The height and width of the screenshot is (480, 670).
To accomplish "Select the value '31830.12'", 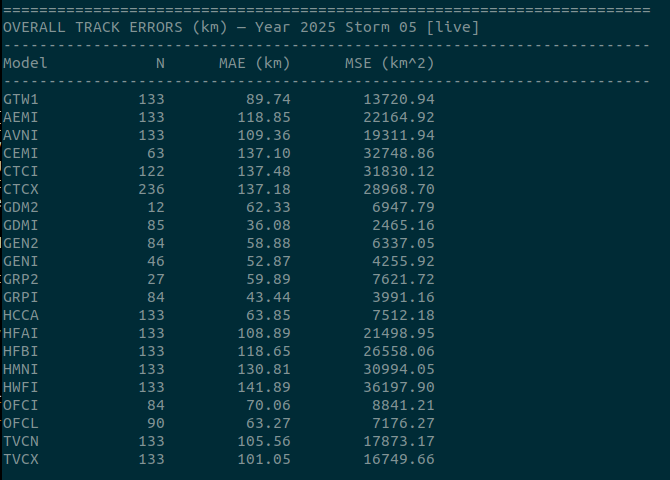I will (399, 171).
